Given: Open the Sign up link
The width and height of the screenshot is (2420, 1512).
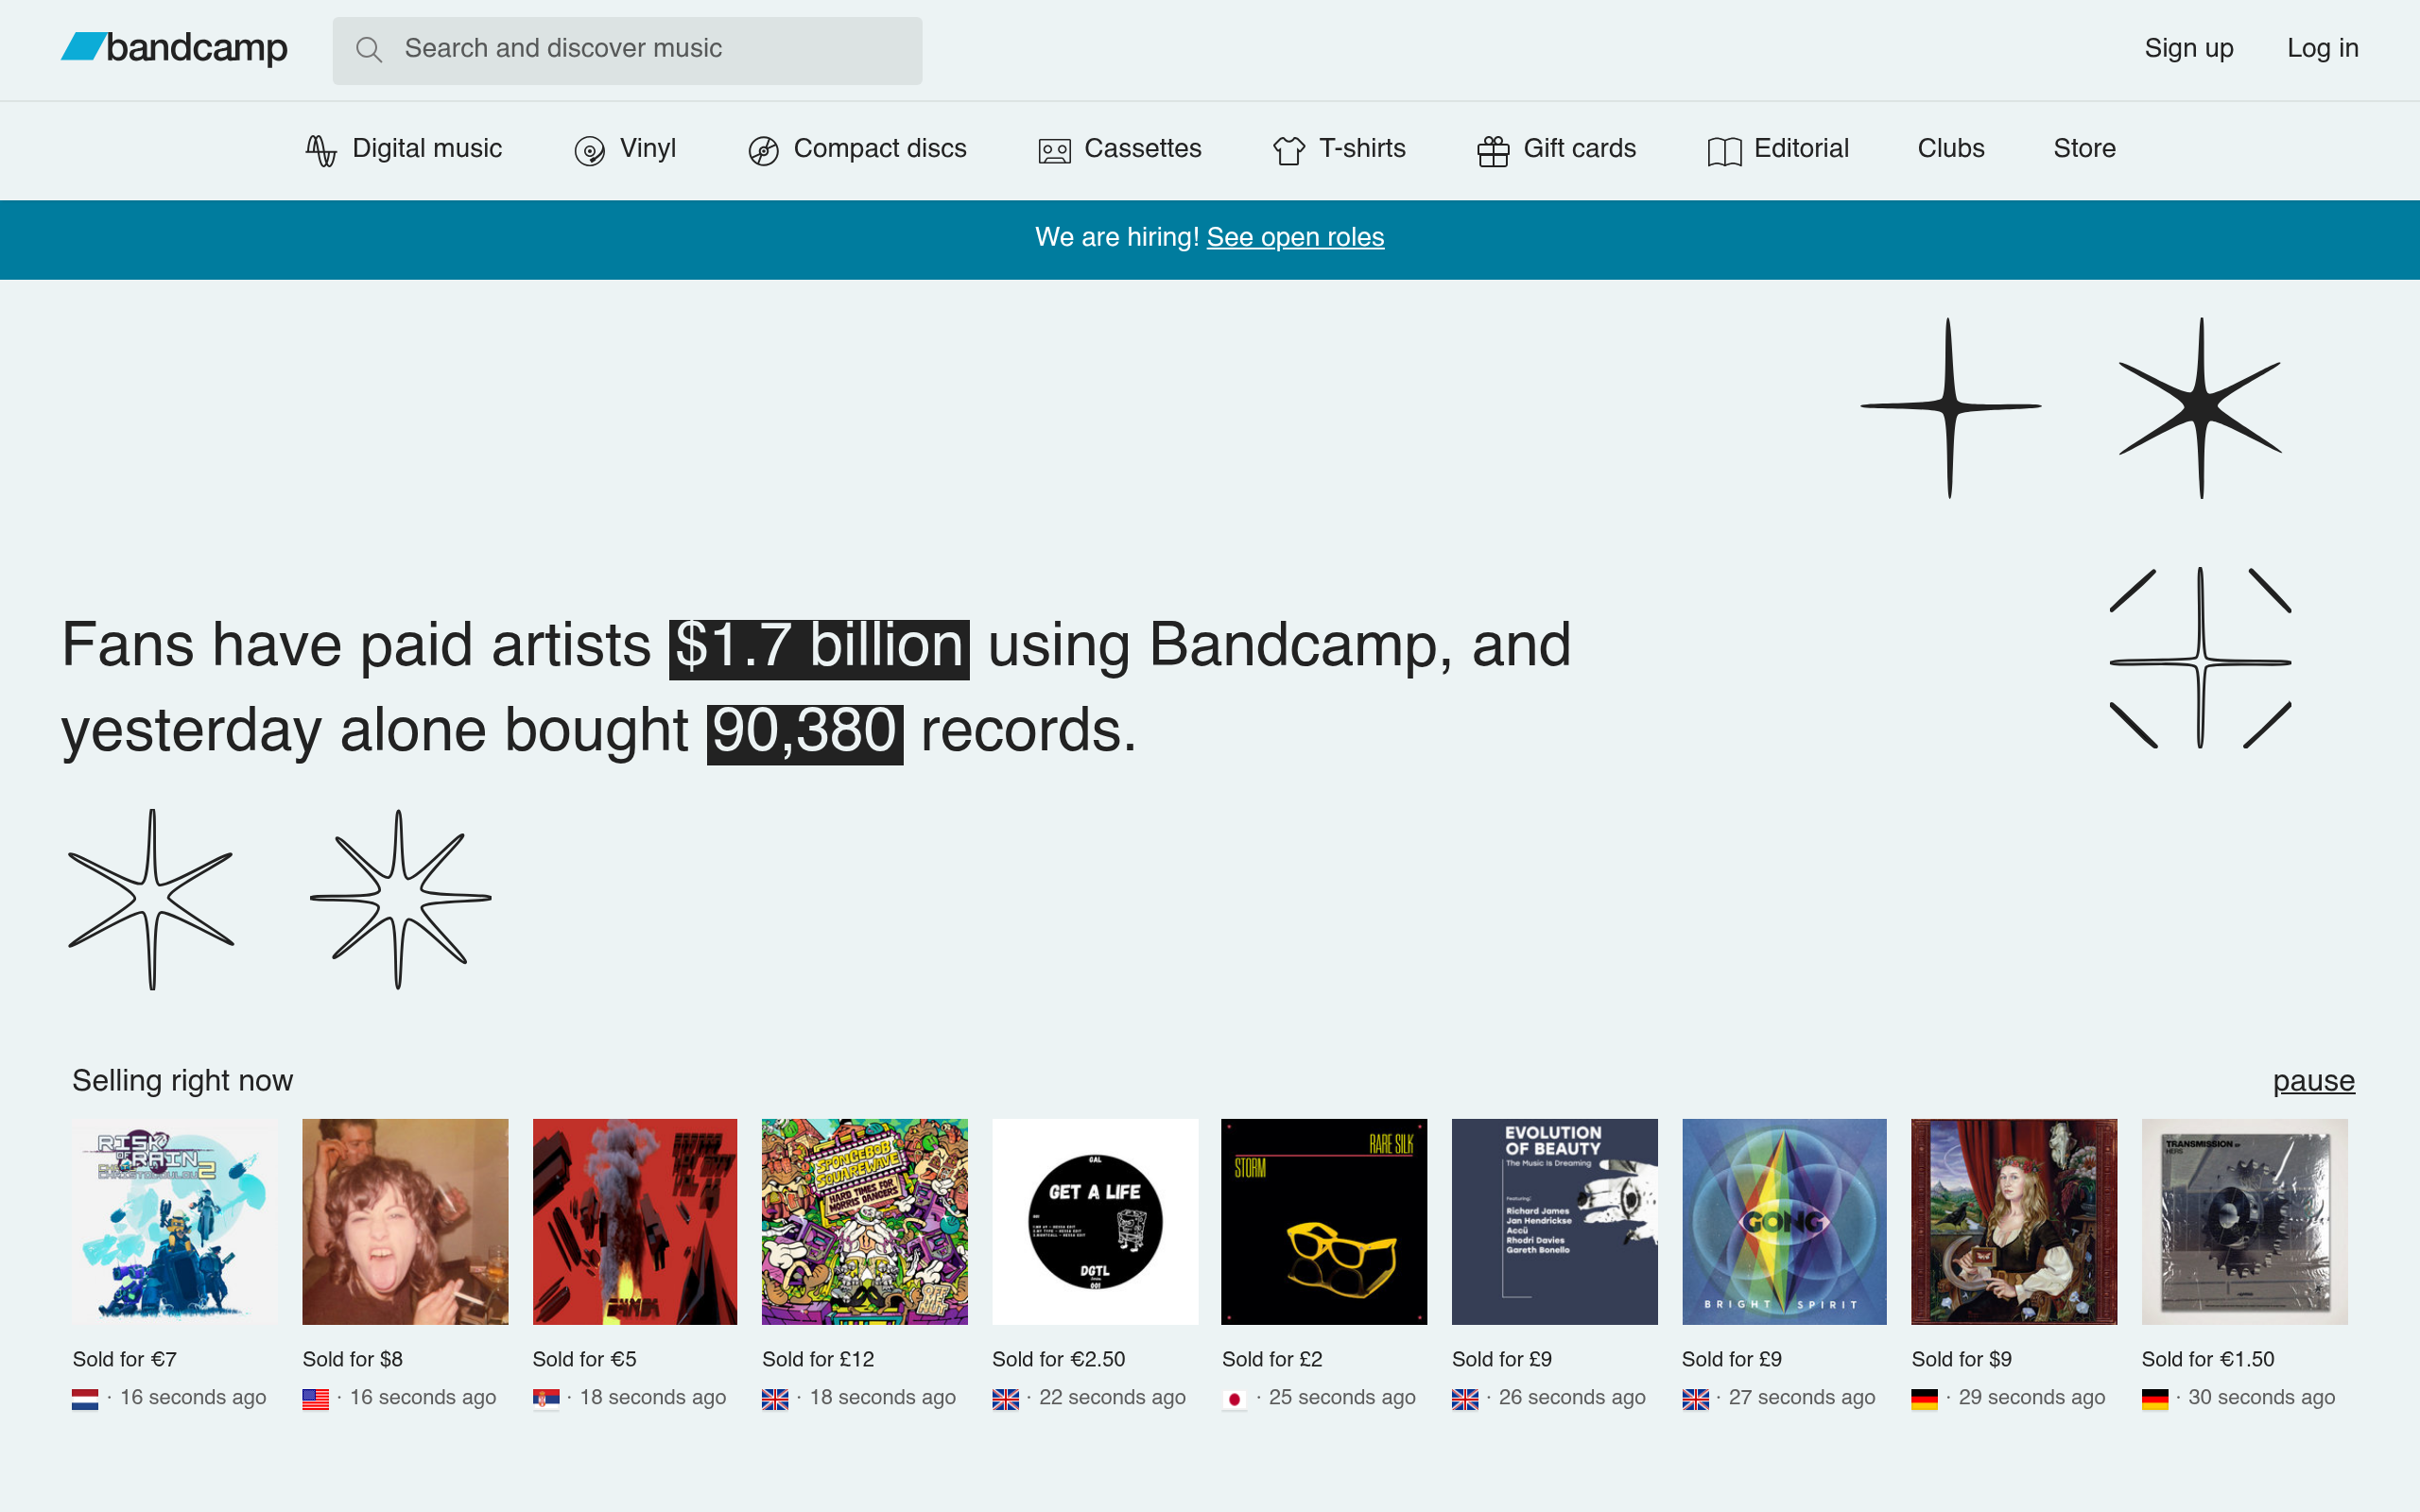Looking at the screenshot, I should 2188,48.
